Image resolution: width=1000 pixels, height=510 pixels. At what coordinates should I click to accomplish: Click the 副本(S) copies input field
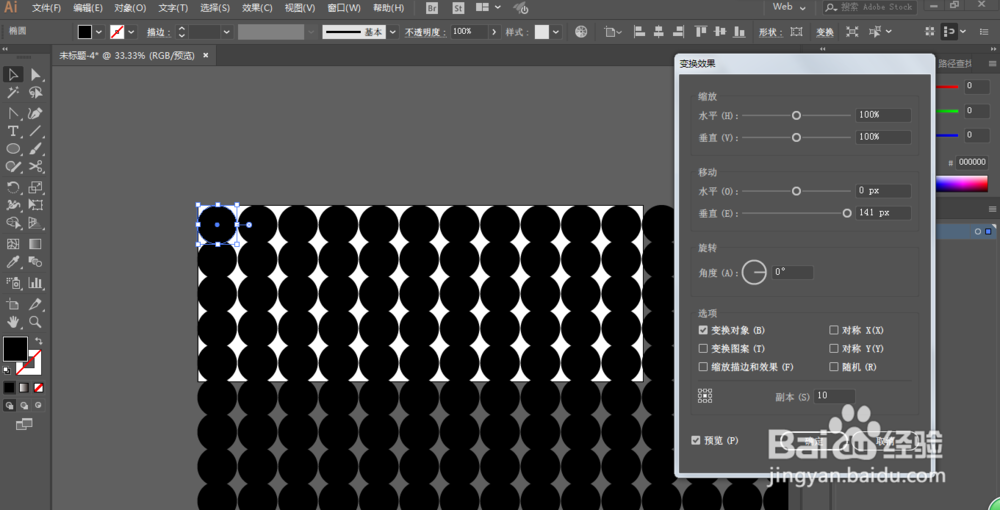[x=835, y=396]
